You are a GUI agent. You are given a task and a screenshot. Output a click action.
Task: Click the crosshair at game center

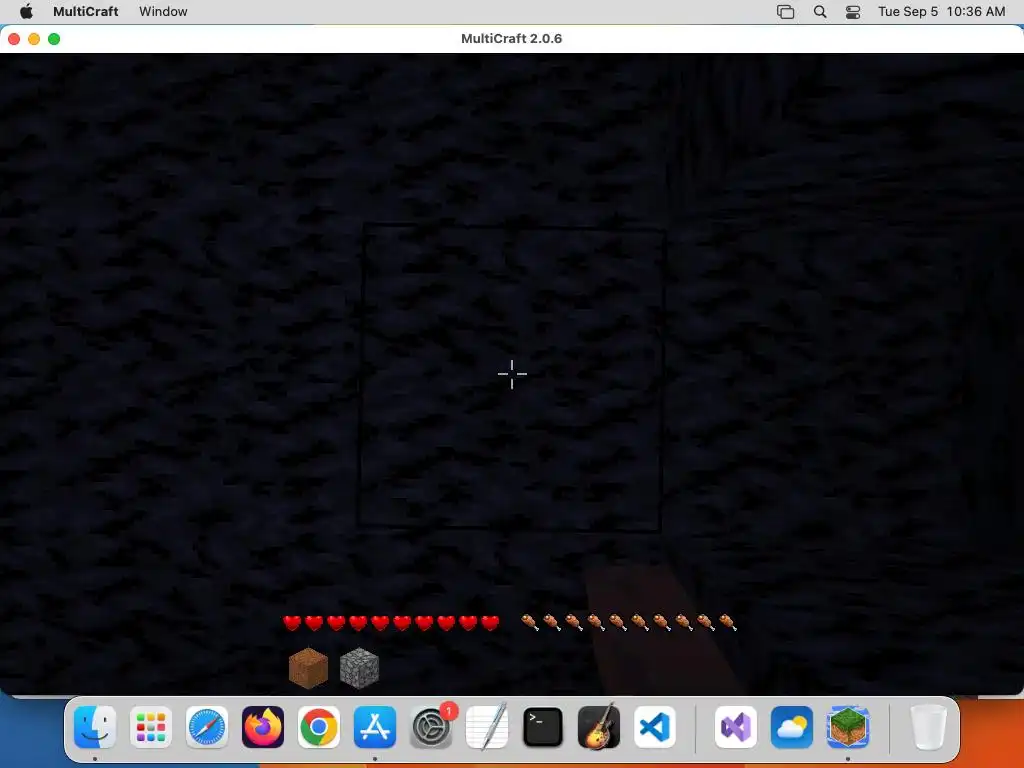[512, 374]
